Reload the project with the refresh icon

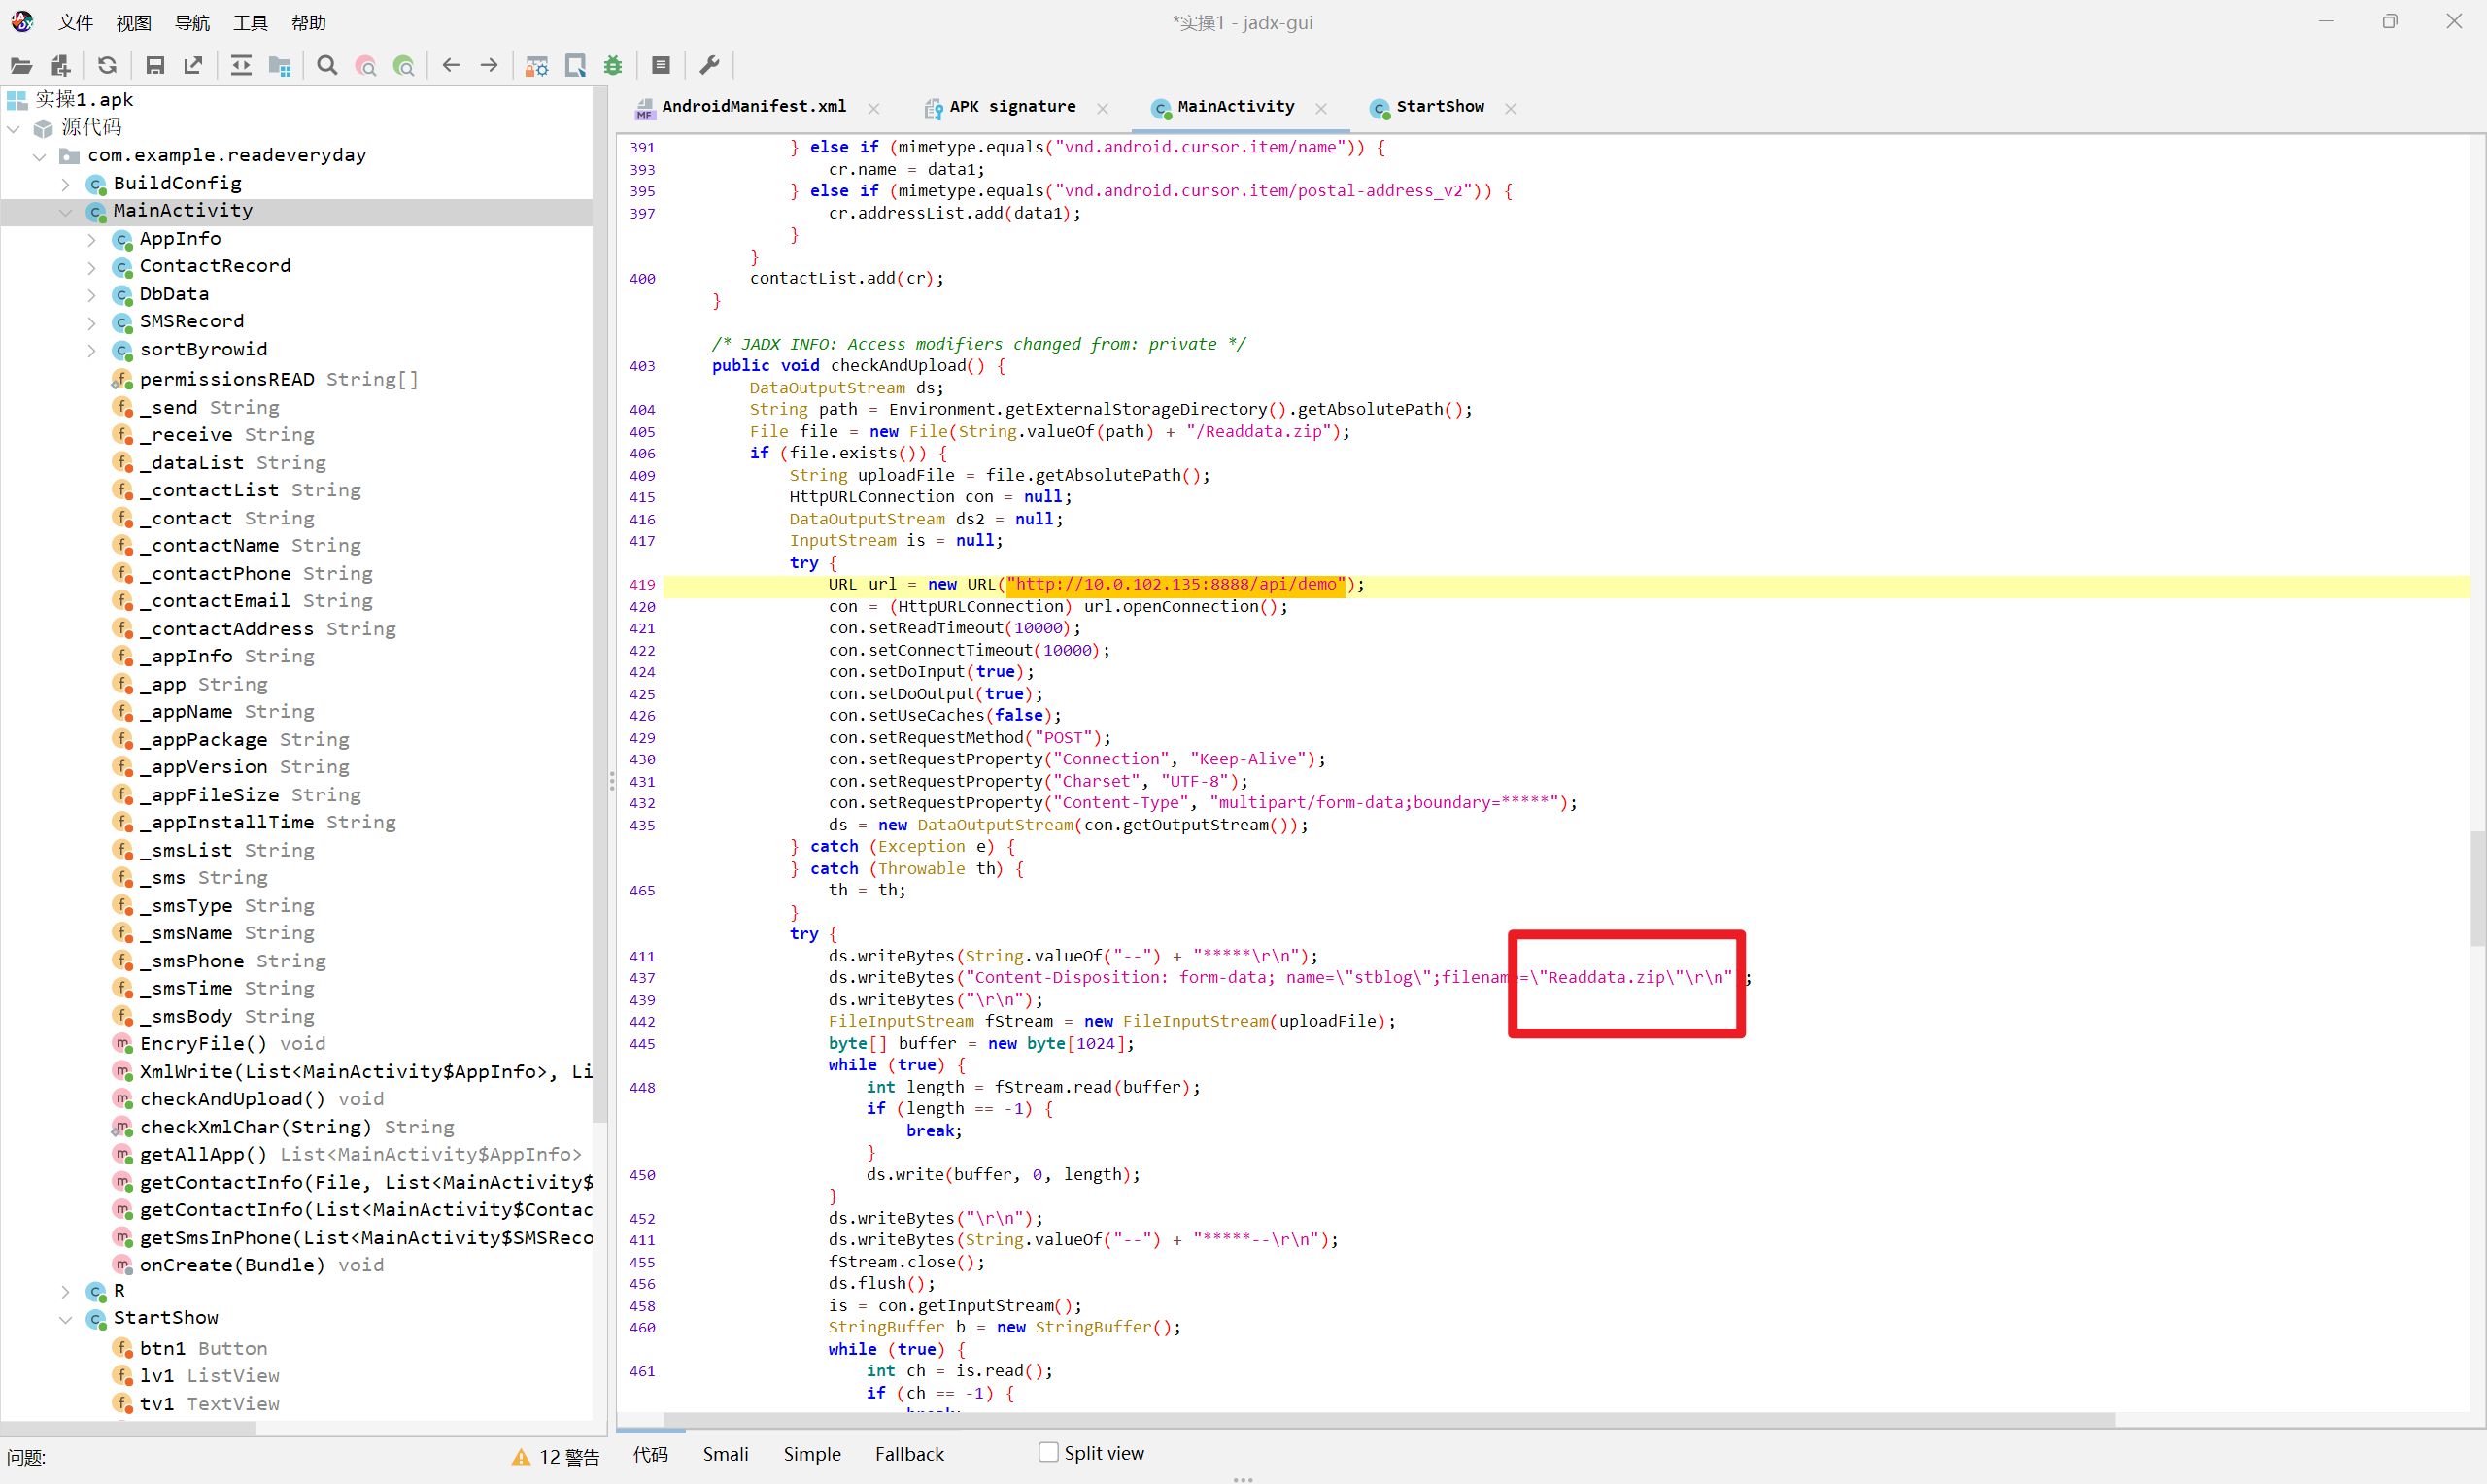(107, 66)
